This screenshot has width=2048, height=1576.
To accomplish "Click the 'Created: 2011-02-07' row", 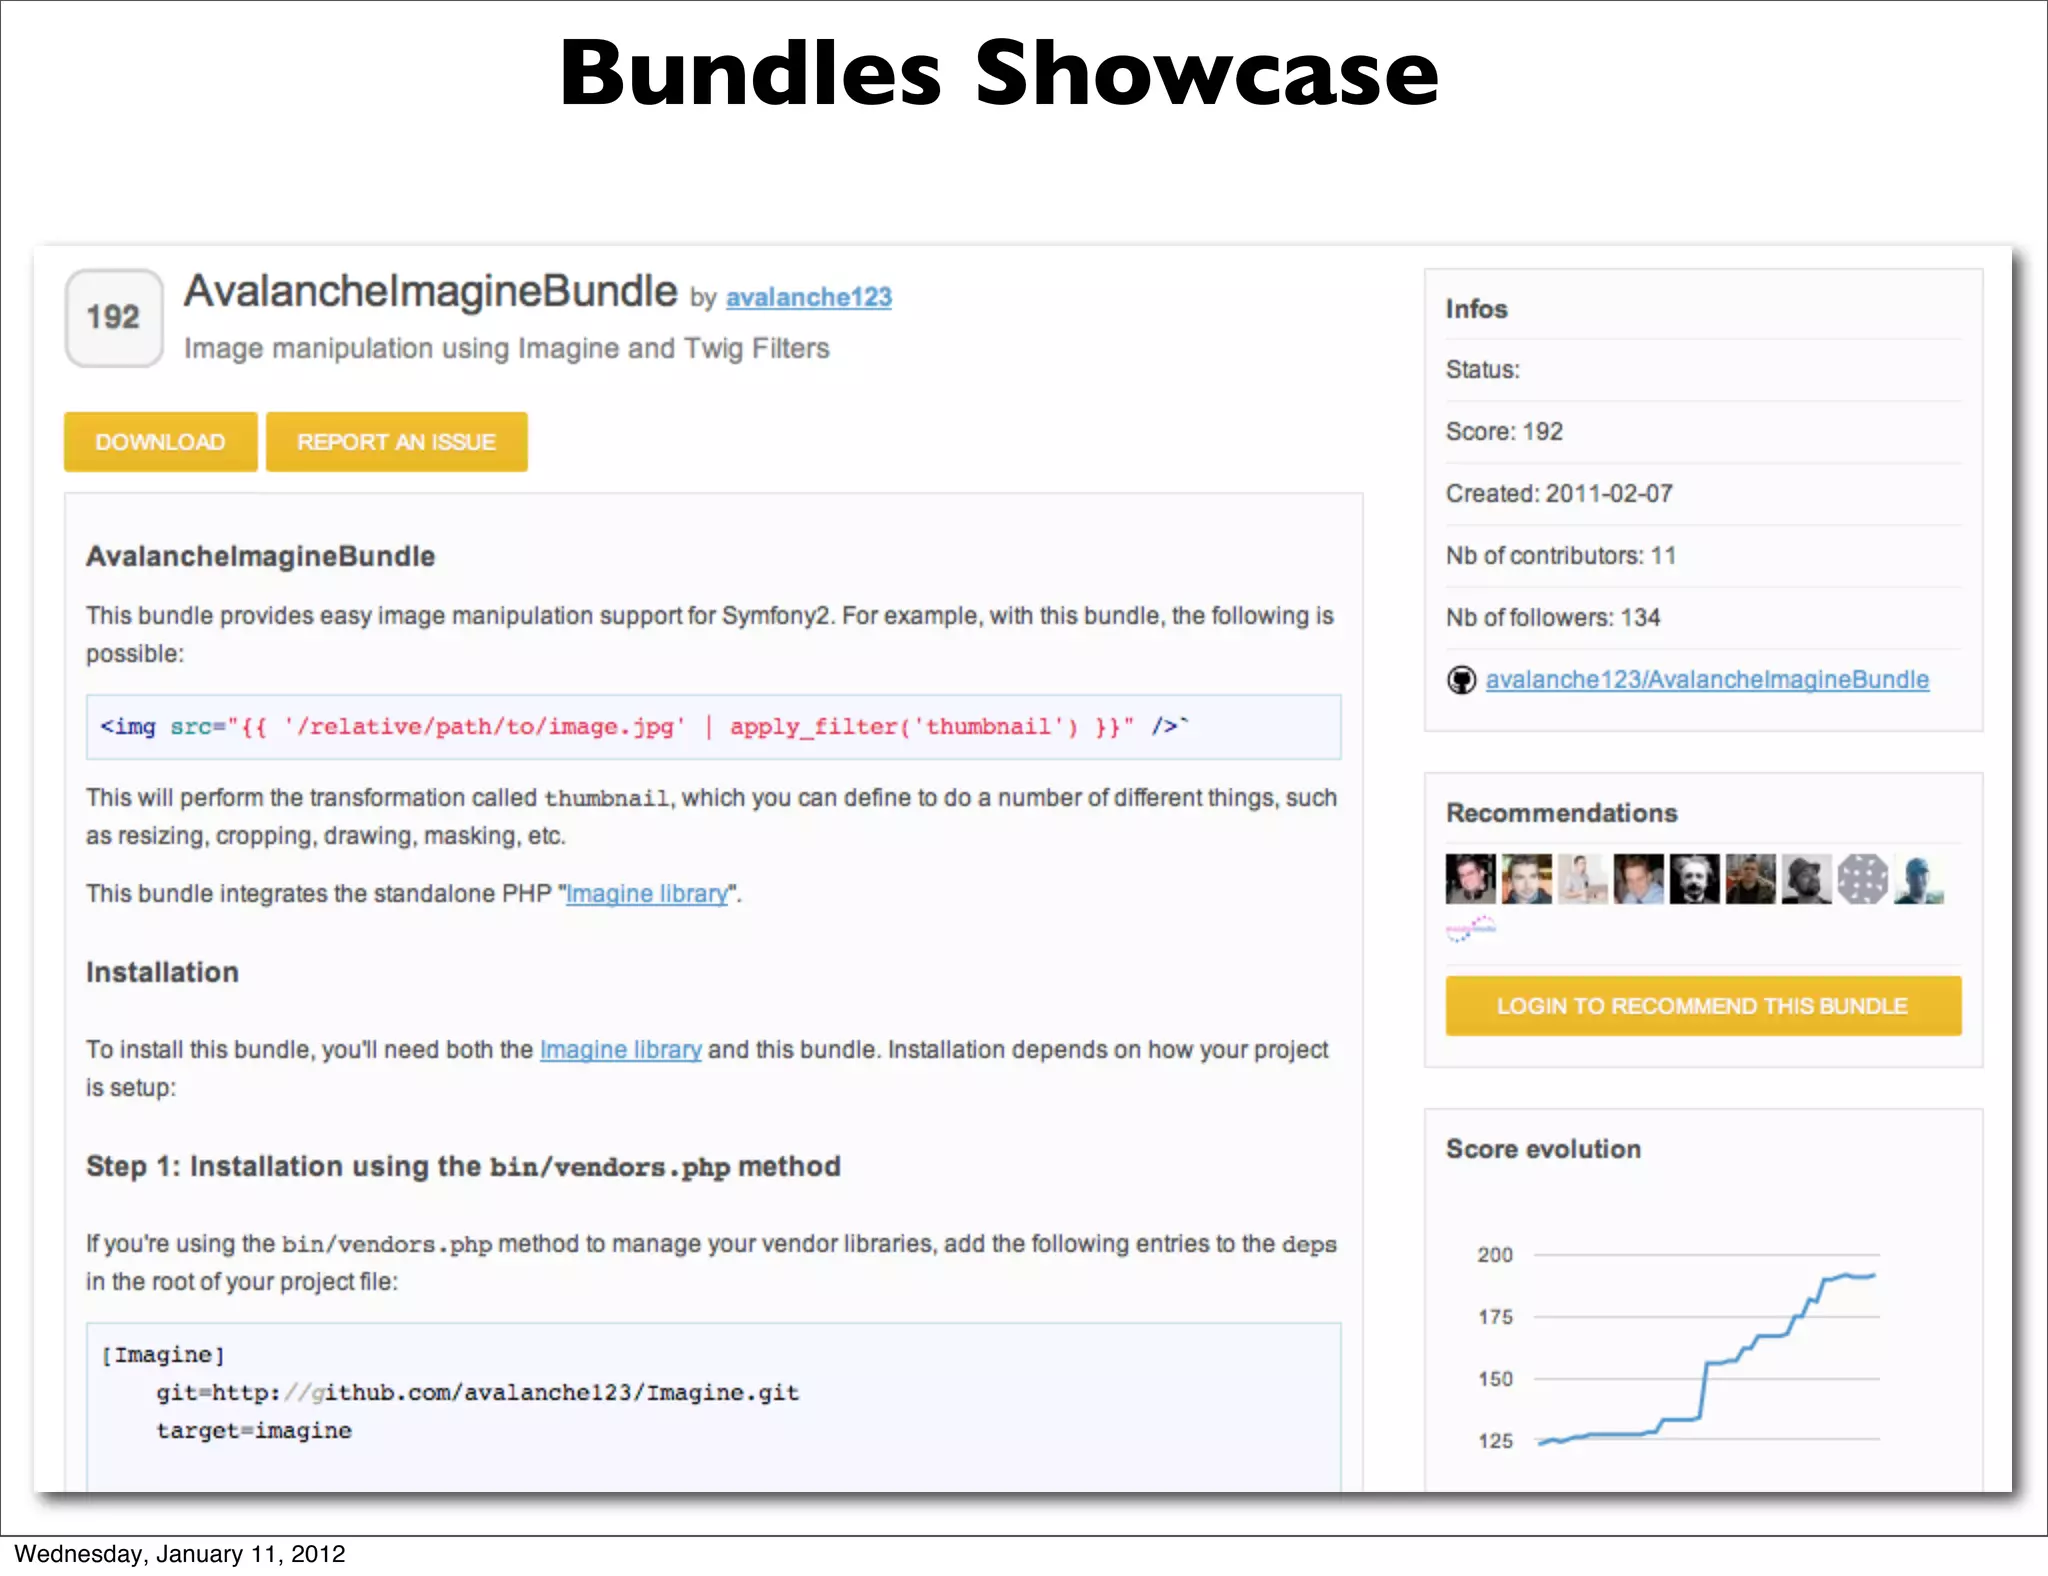I will (1703, 494).
